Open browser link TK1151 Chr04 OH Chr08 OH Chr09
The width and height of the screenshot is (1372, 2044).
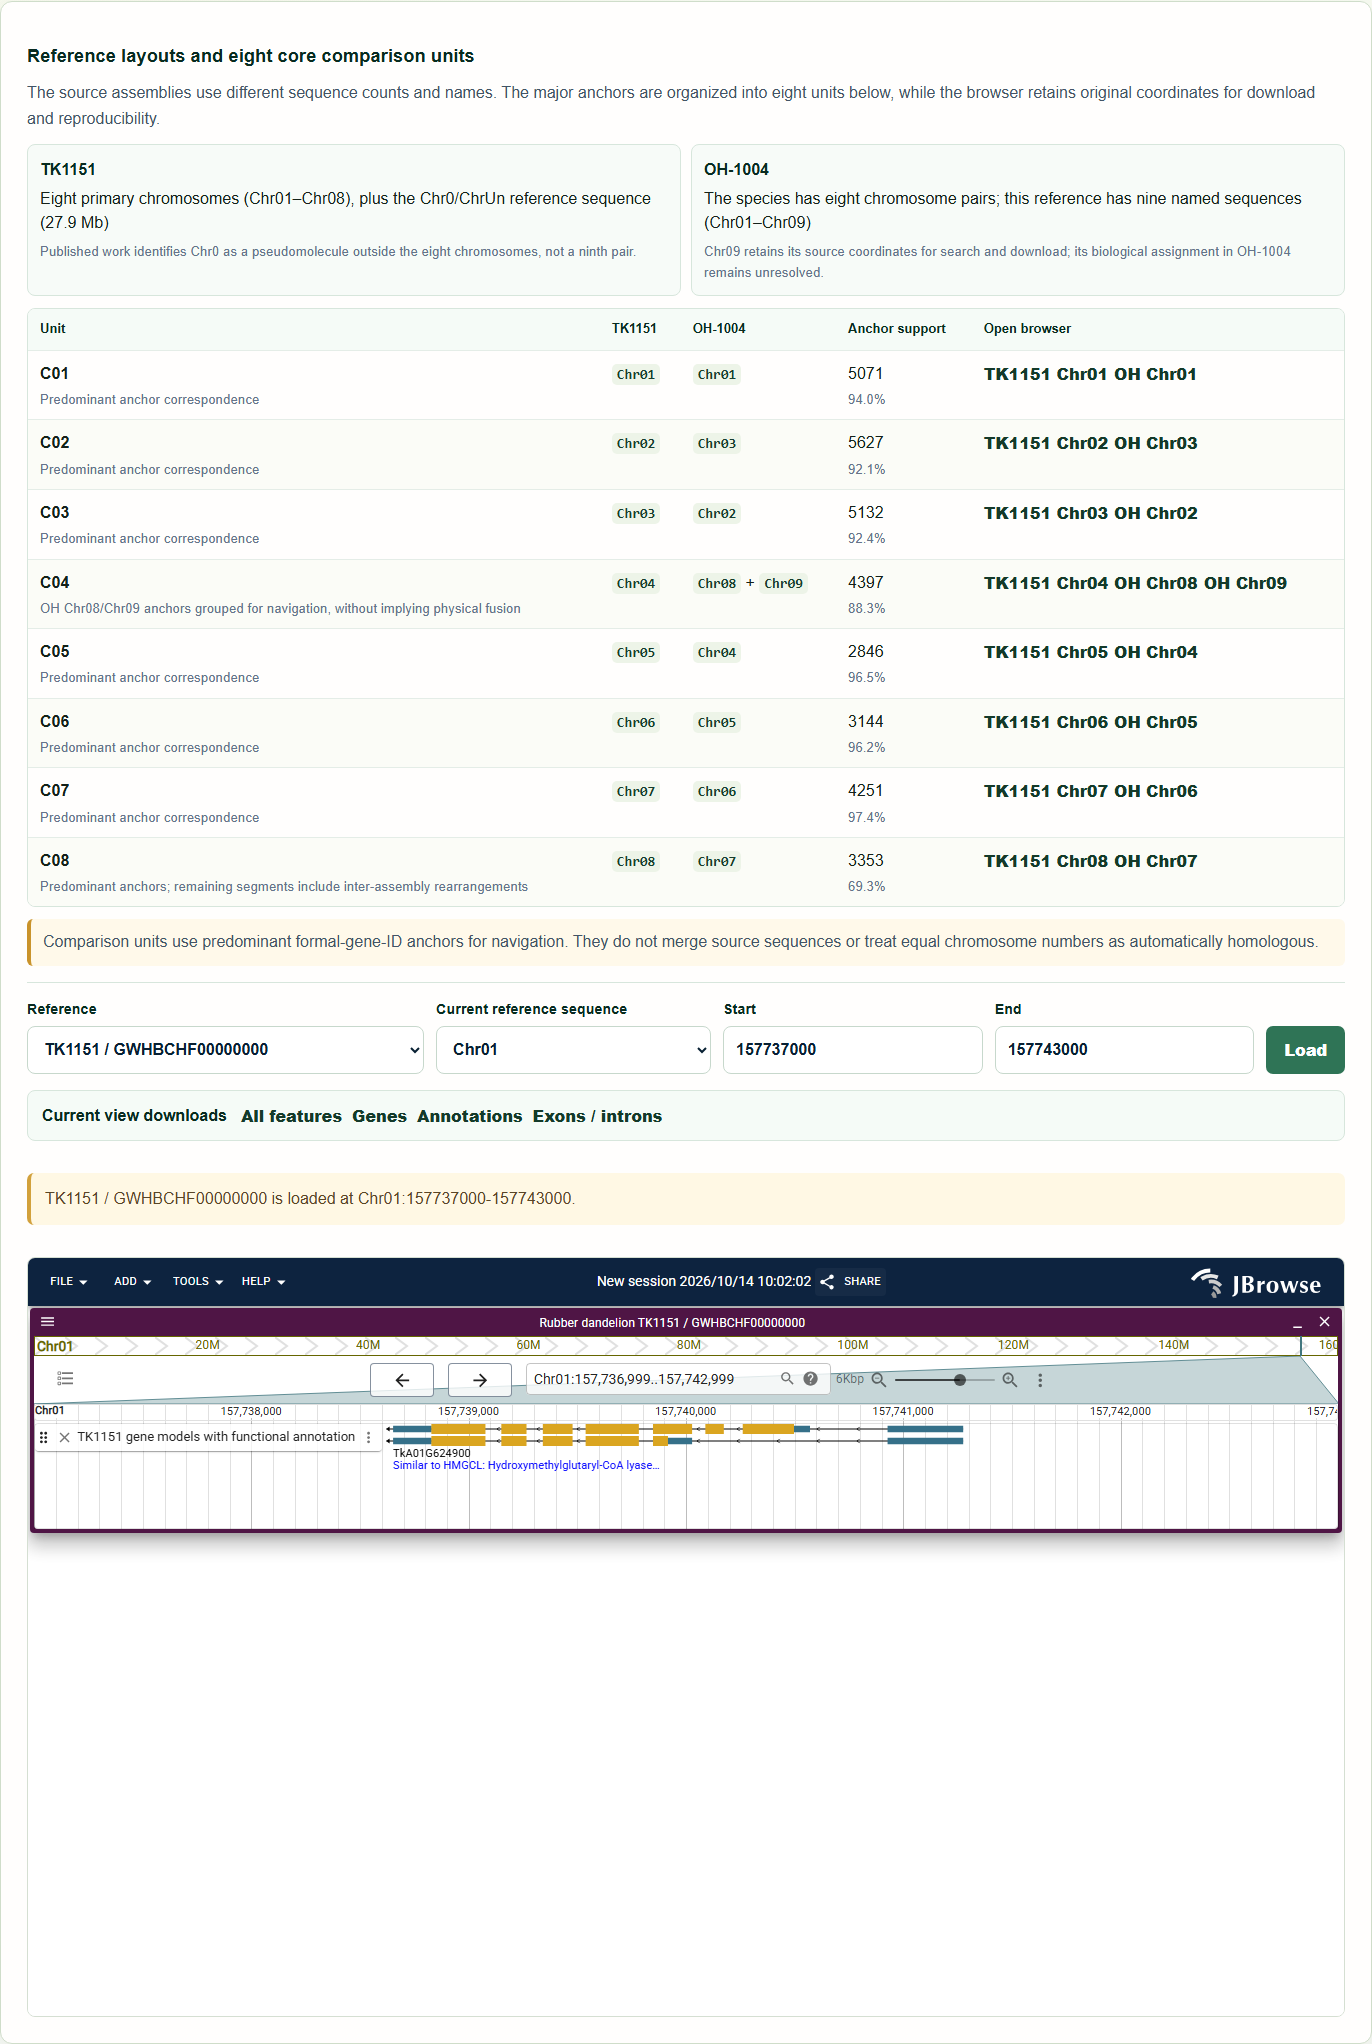pos(1135,583)
